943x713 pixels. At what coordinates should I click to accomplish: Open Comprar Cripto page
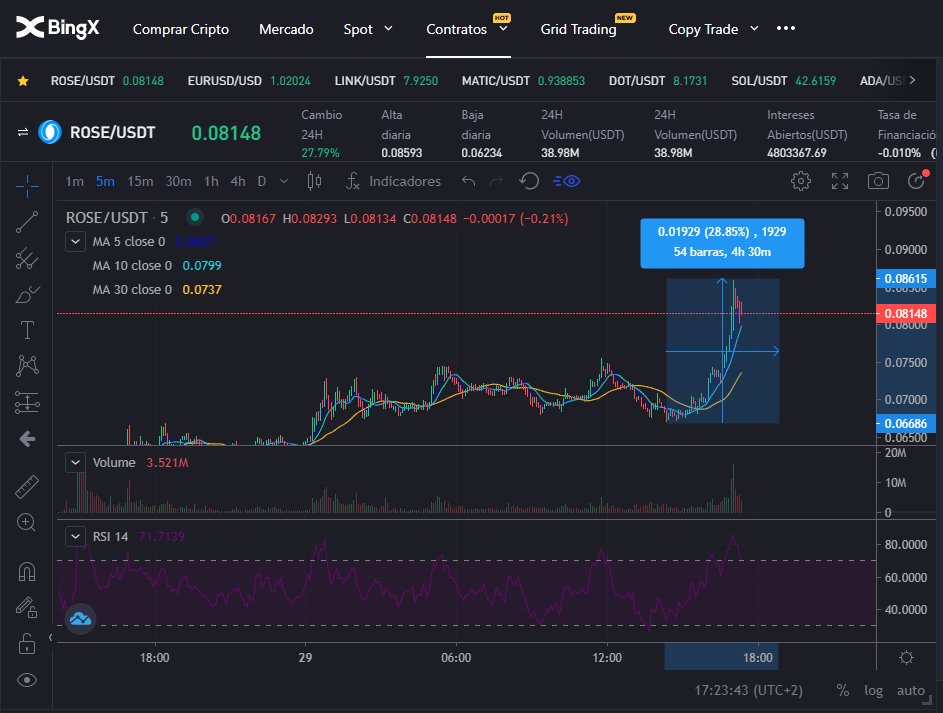[180, 29]
